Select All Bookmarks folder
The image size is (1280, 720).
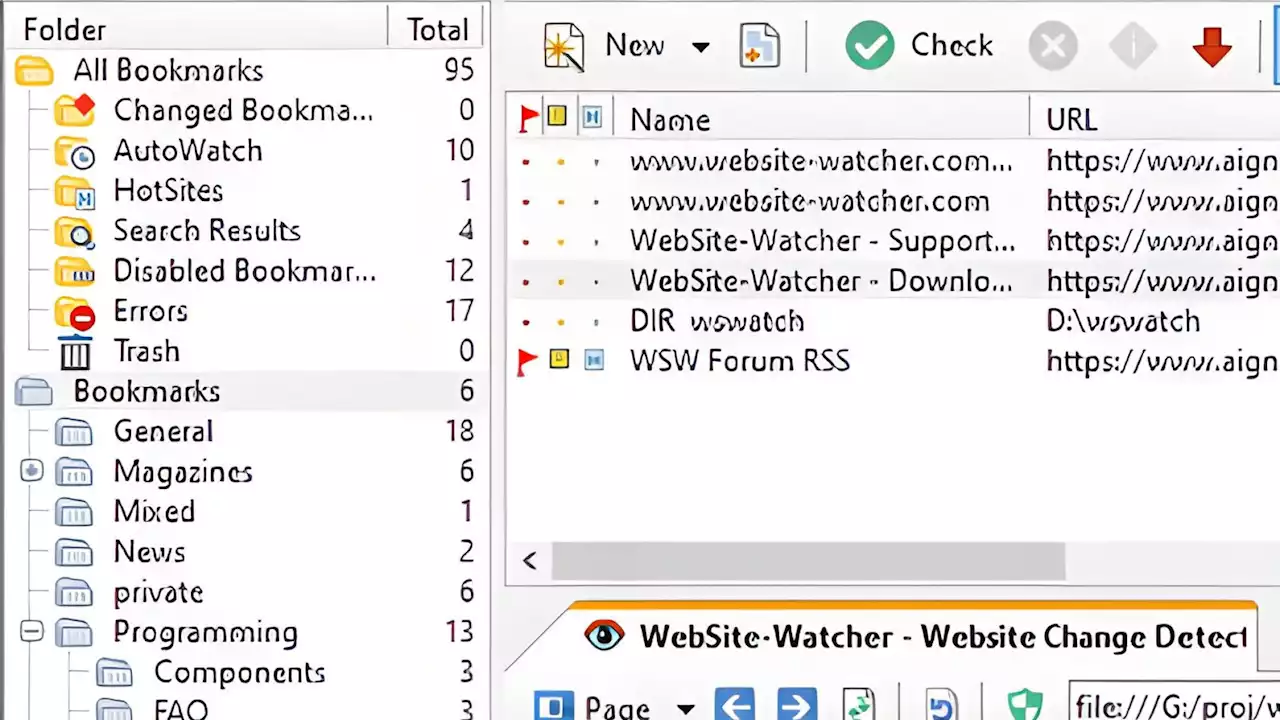(168, 71)
